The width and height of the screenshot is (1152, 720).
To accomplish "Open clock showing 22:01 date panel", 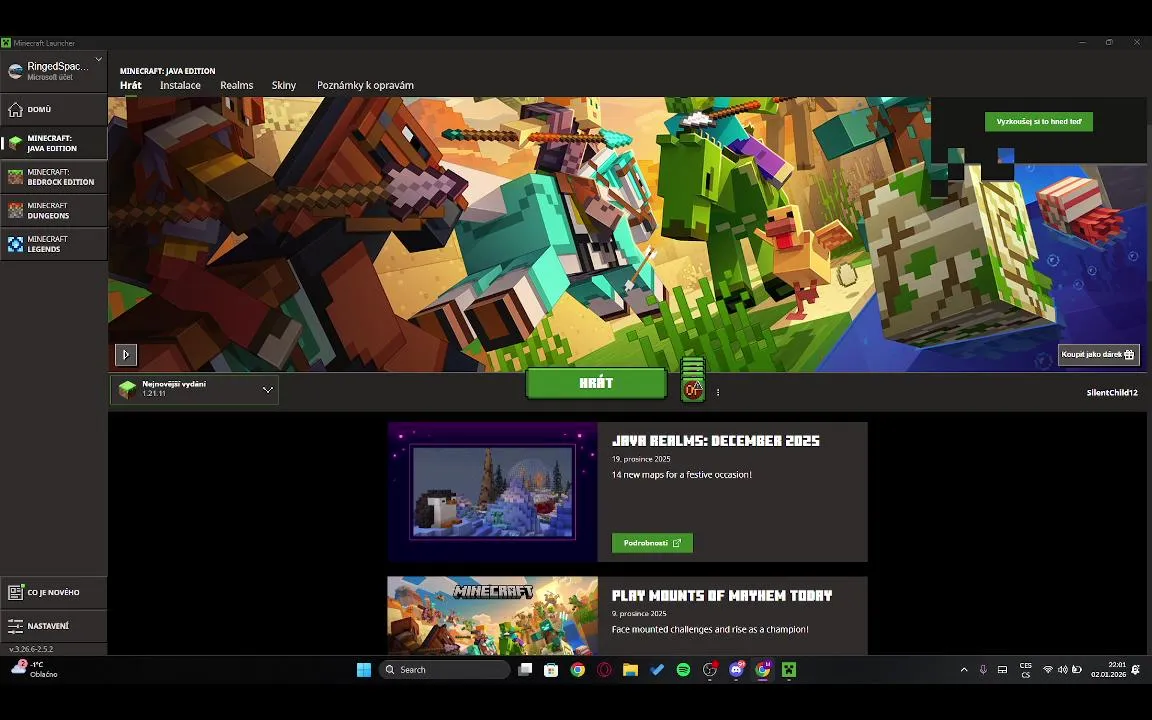I will click(x=1108, y=669).
